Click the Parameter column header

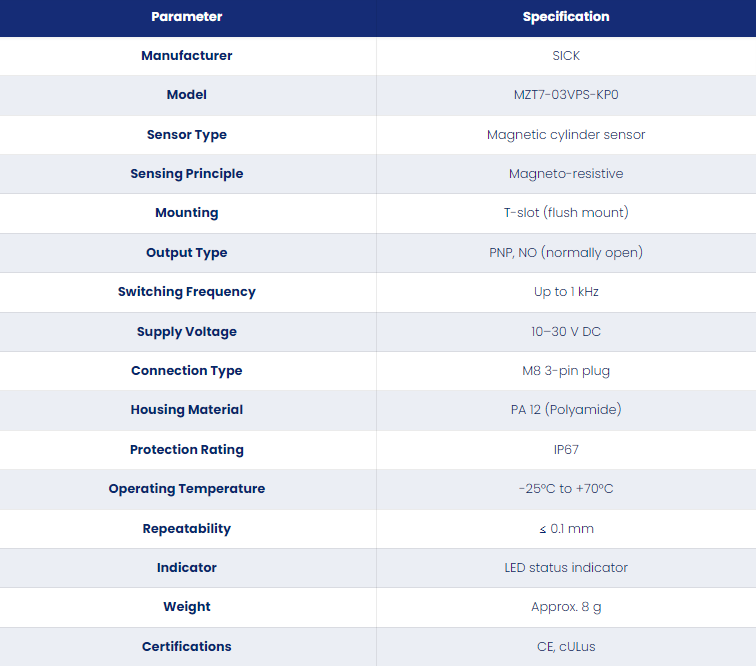point(187,17)
